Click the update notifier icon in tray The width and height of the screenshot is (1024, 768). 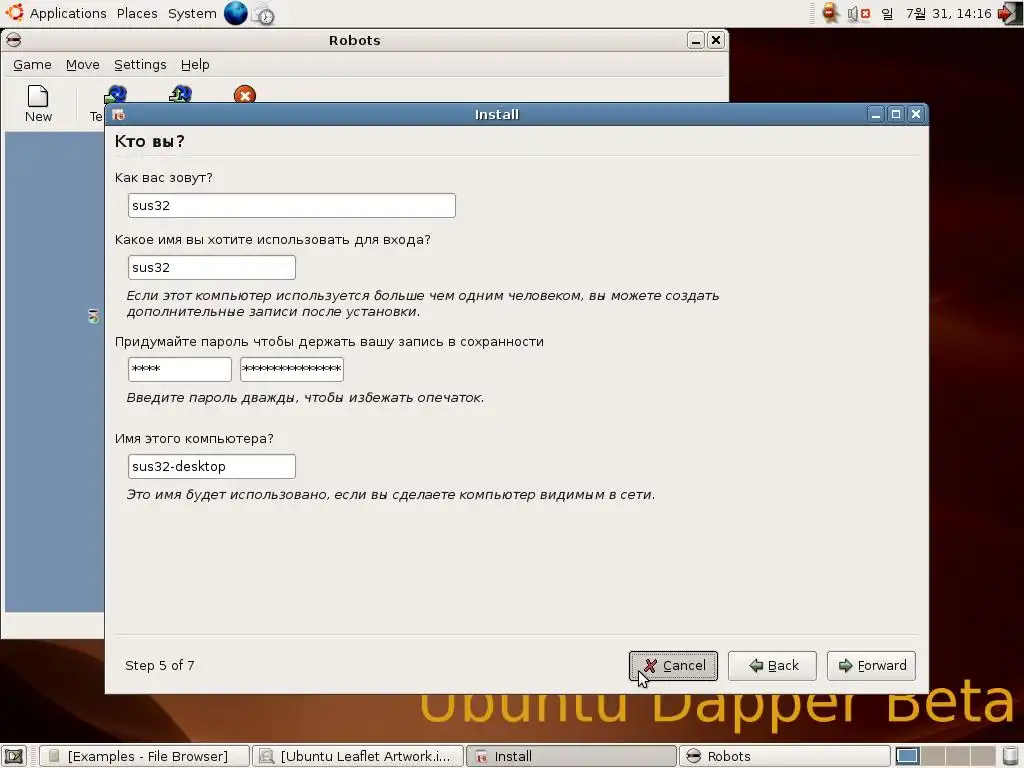click(x=830, y=13)
